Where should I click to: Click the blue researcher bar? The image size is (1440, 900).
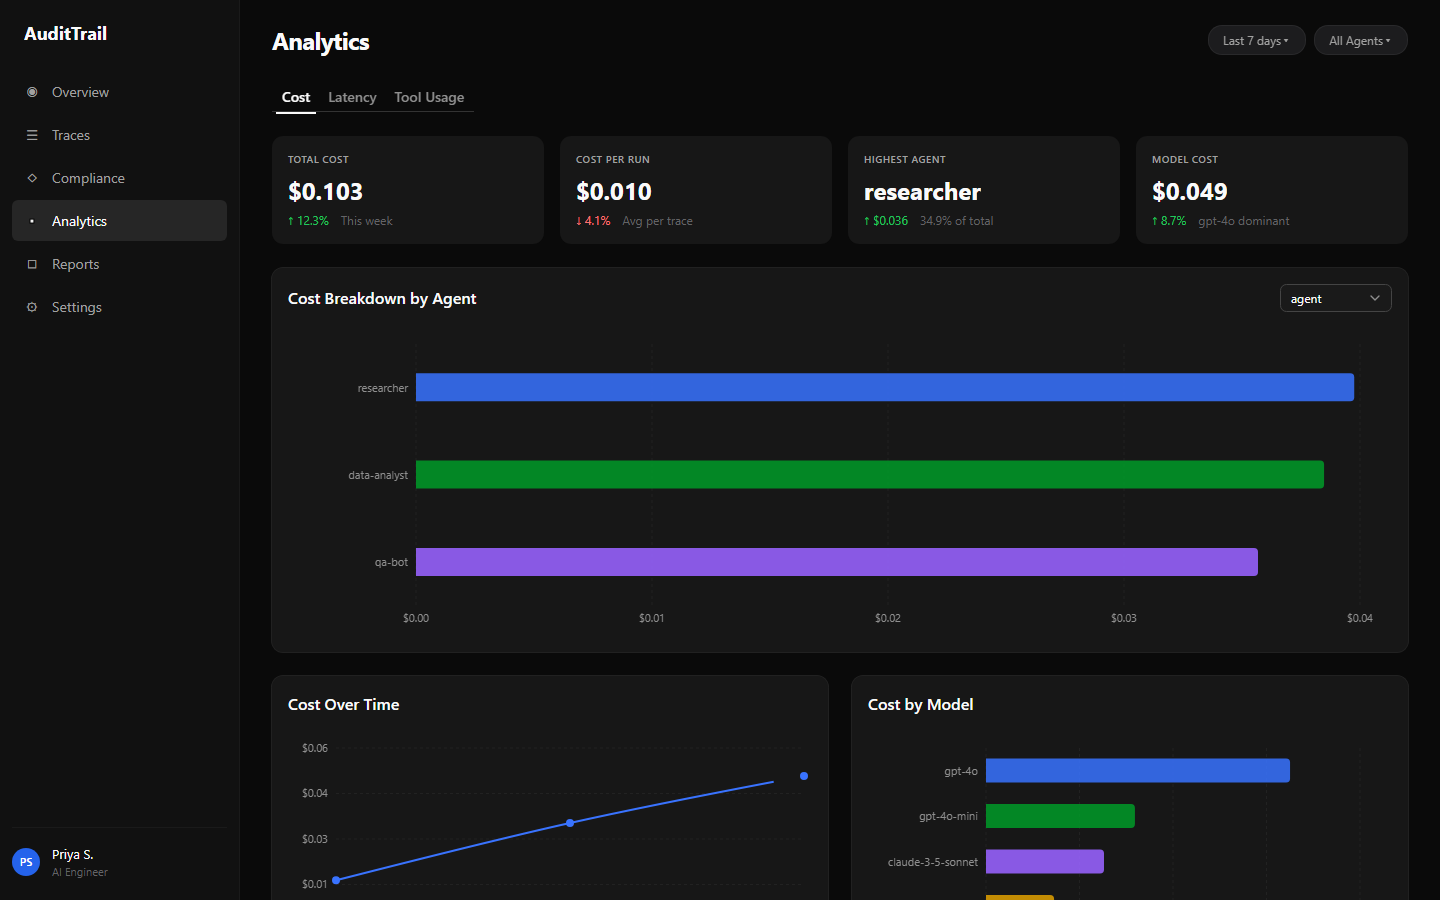tap(884, 388)
